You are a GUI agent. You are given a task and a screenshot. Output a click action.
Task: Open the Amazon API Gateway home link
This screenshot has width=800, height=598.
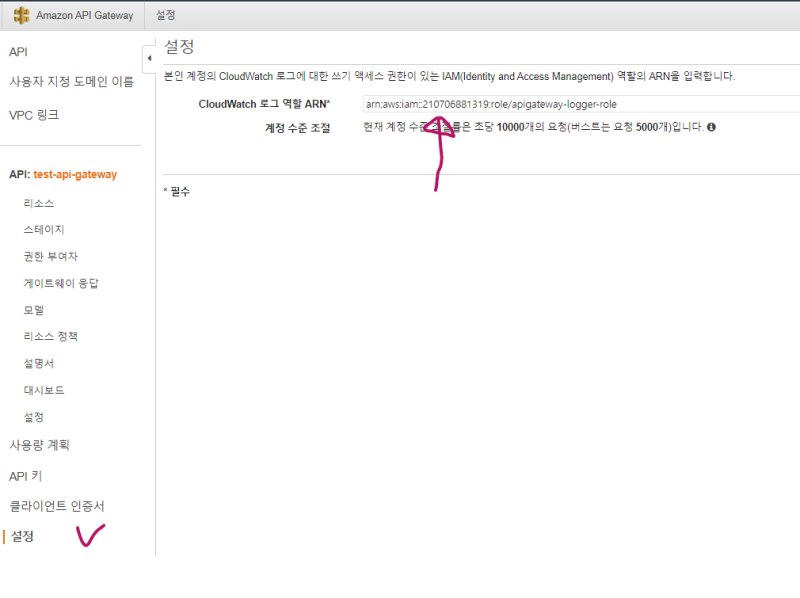click(x=84, y=15)
